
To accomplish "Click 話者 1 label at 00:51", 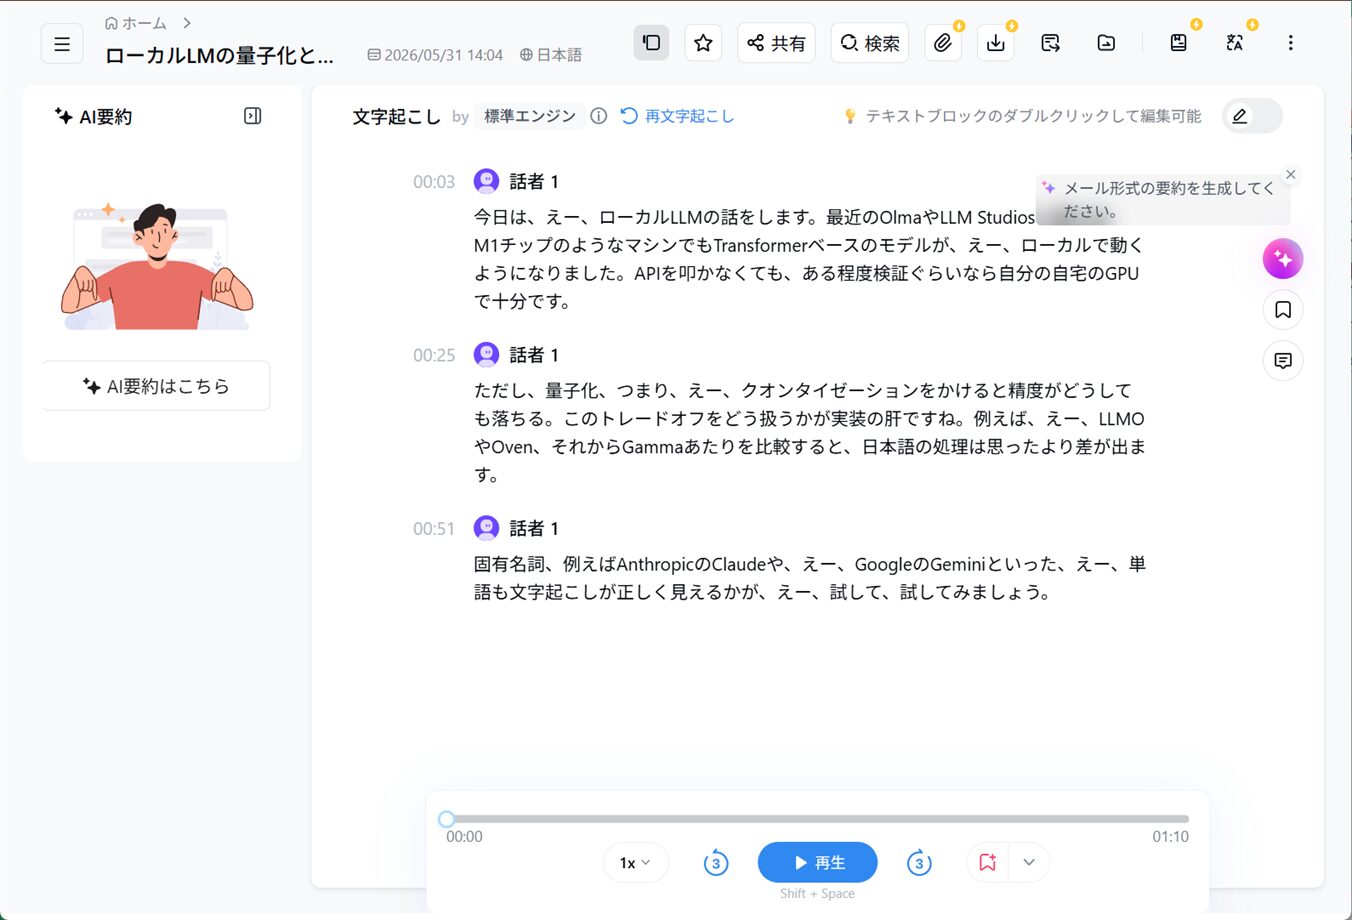I will pyautogui.click(x=534, y=528).
